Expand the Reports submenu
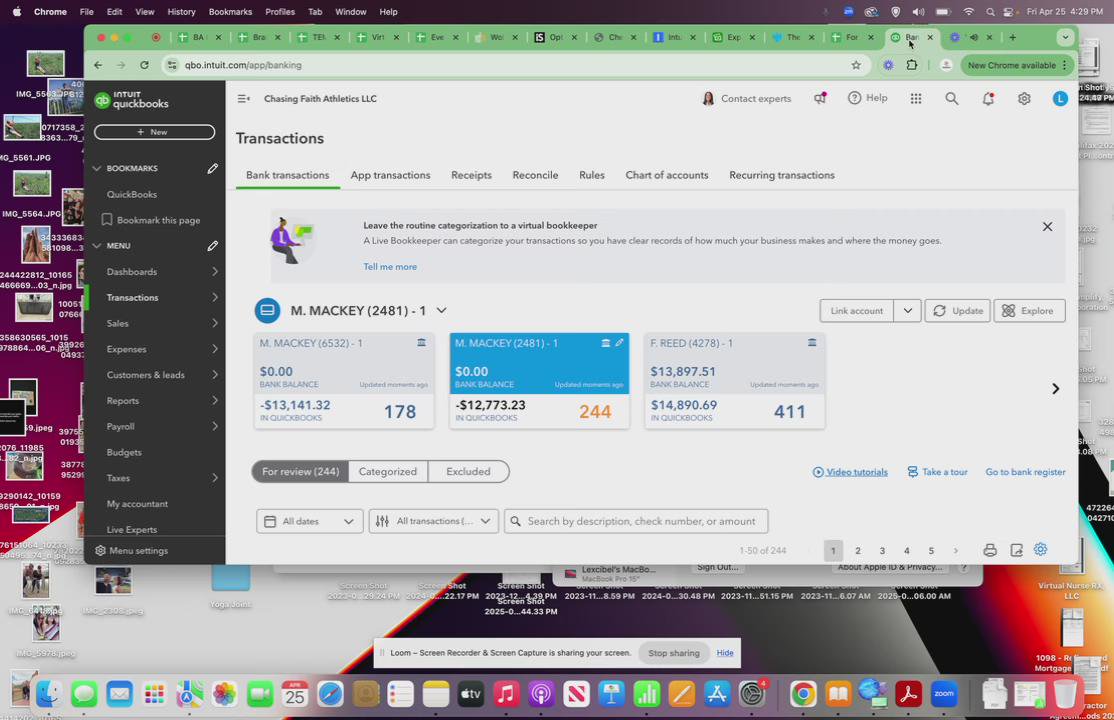 [215, 401]
